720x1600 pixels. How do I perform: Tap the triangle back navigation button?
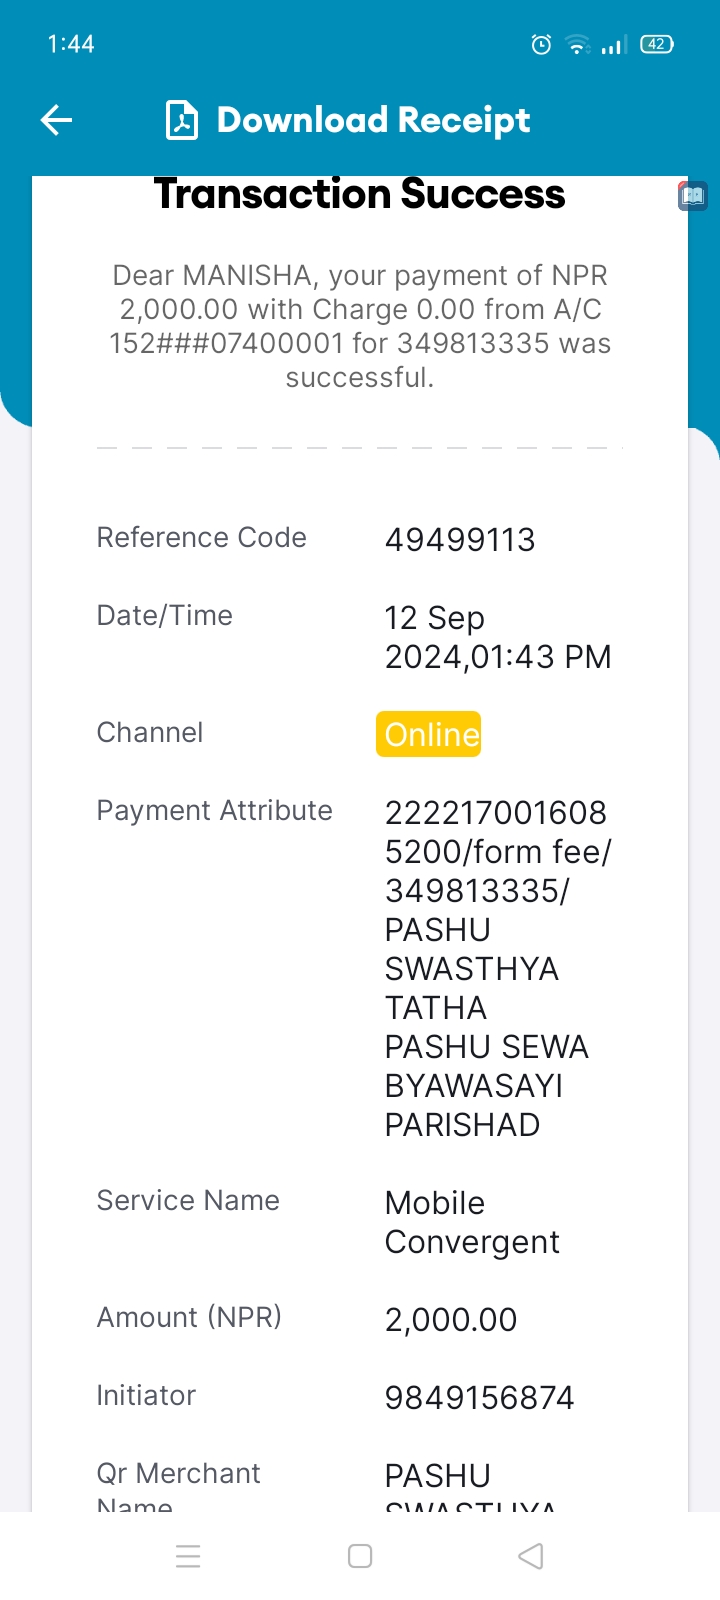click(x=531, y=1556)
